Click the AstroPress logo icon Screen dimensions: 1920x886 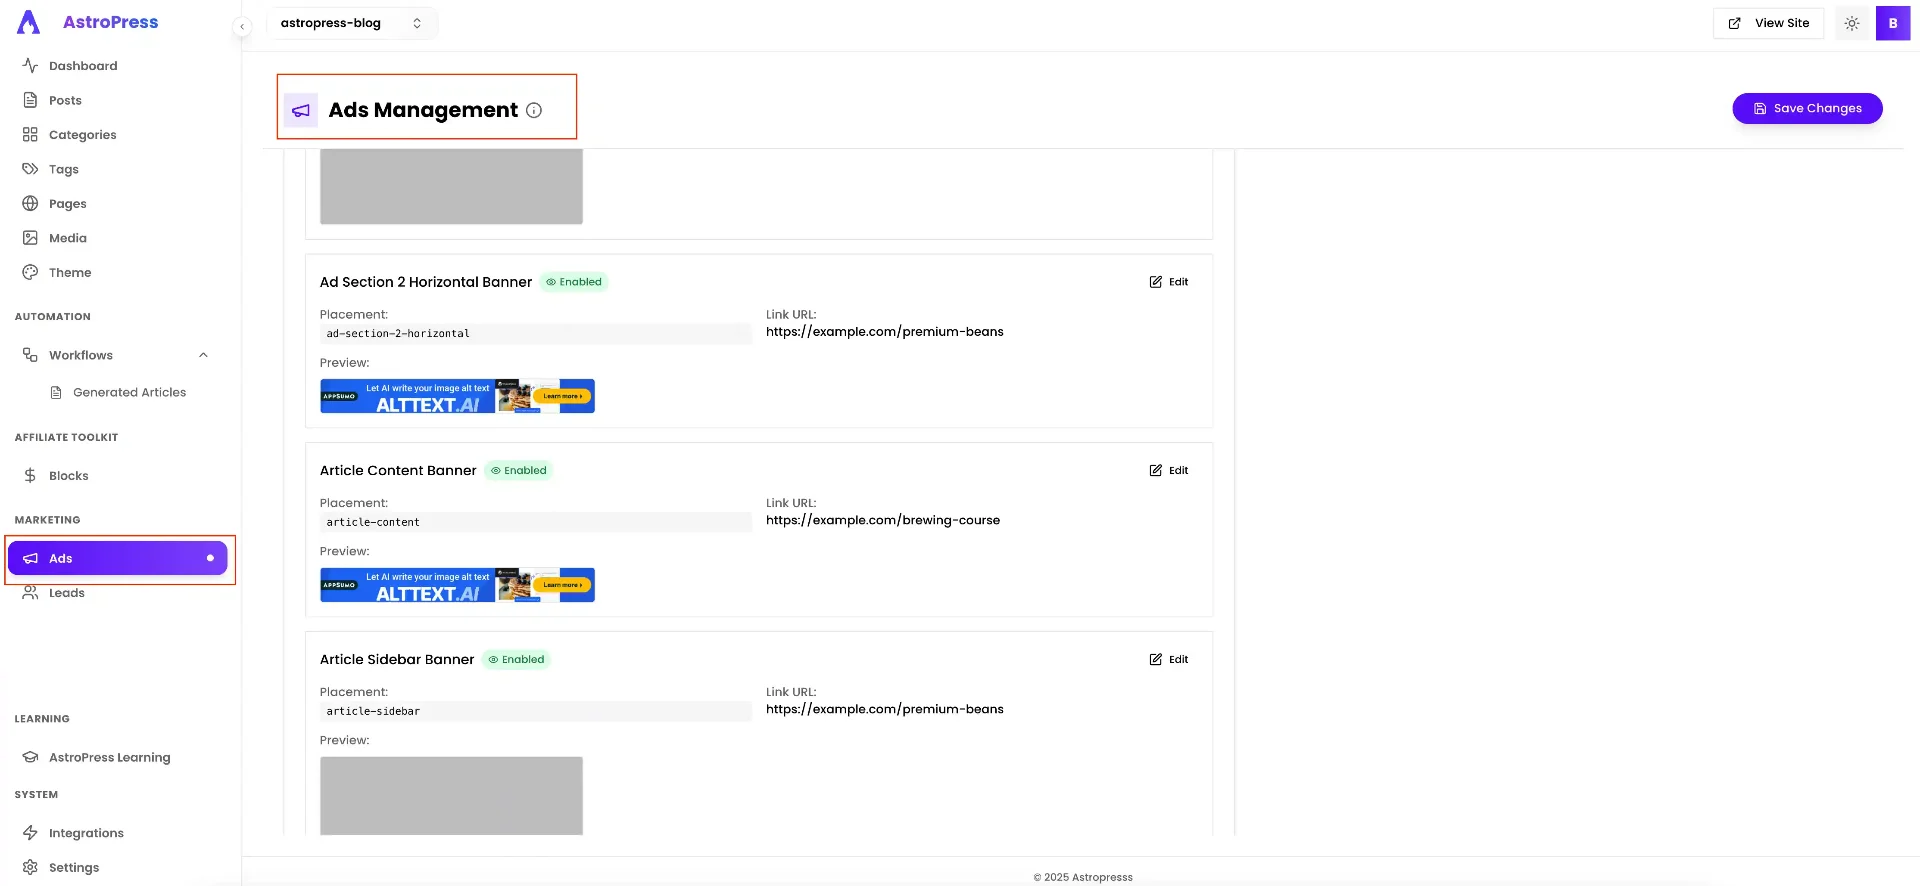29,22
